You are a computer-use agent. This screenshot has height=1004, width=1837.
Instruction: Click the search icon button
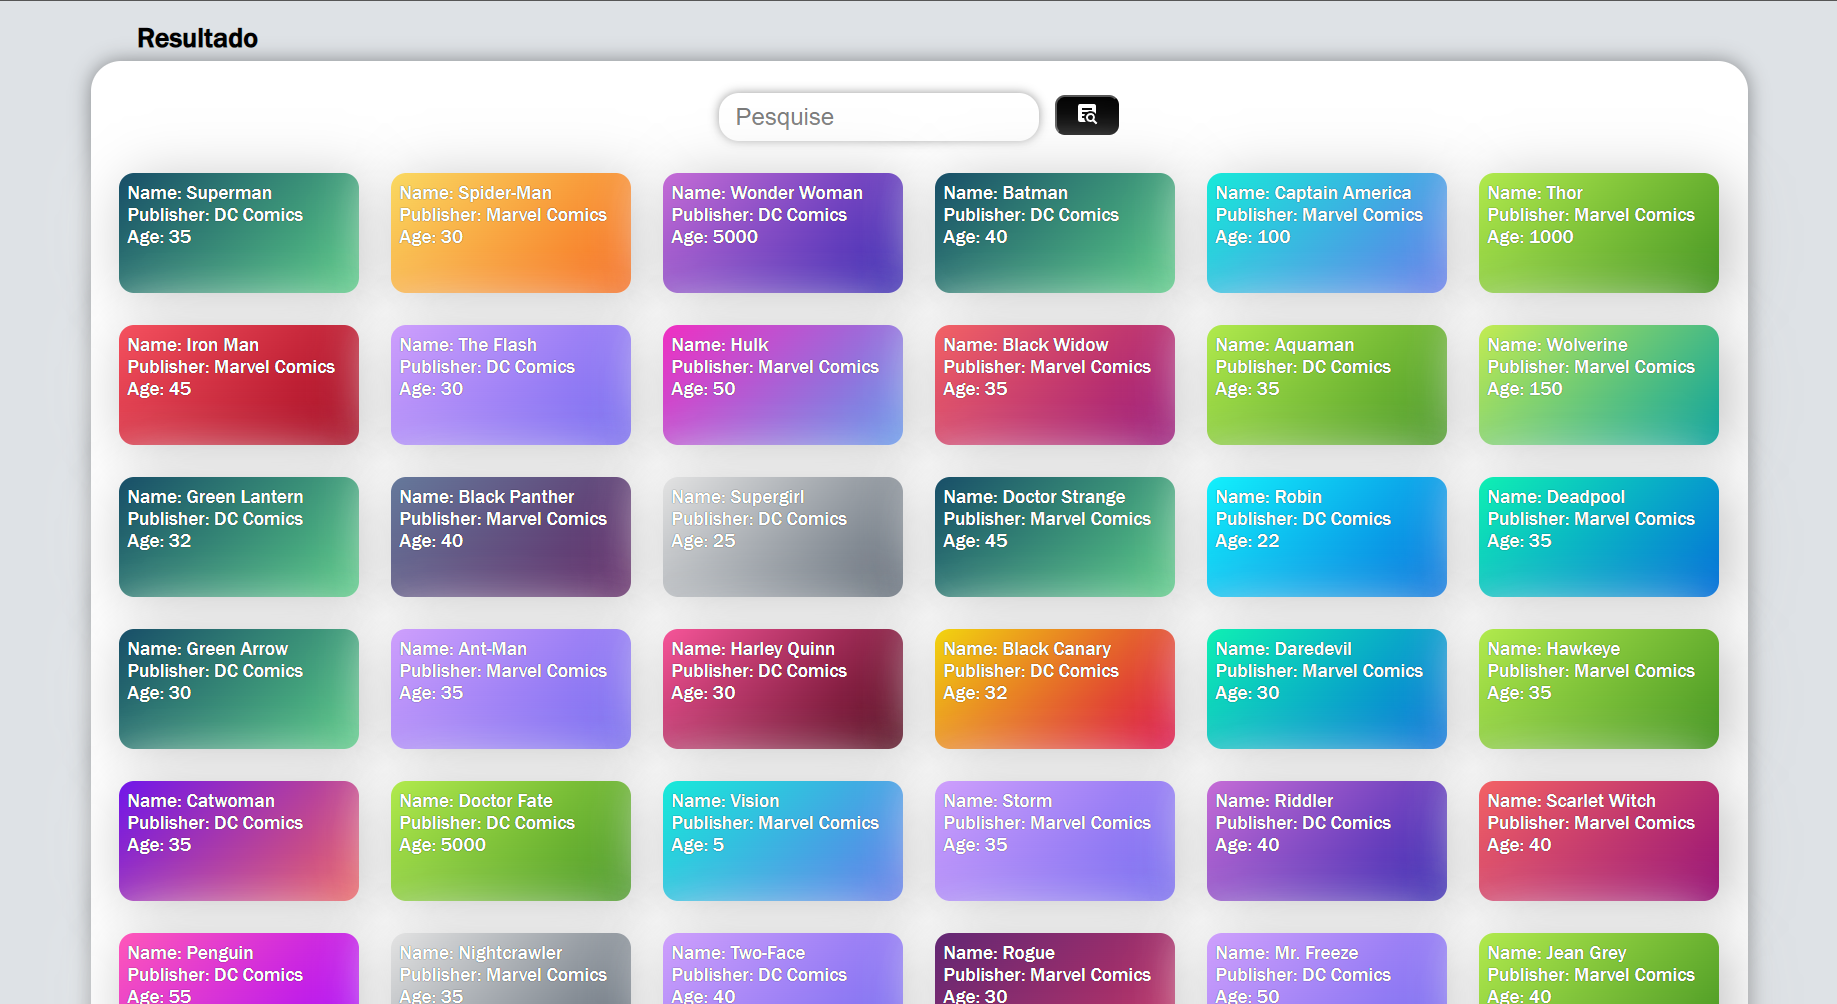[x=1086, y=115]
